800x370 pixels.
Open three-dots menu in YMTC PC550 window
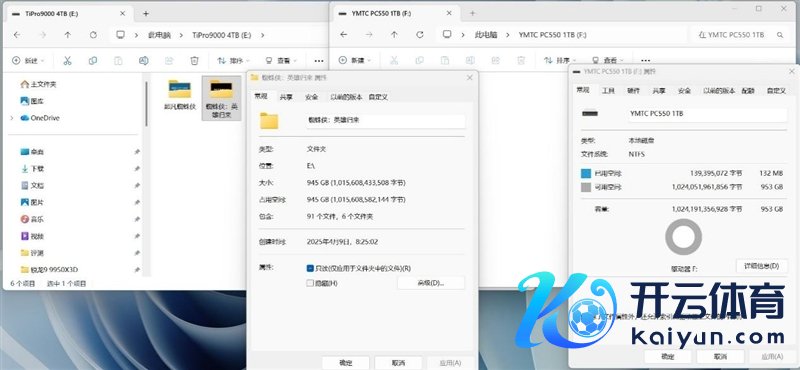tap(645, 60)
